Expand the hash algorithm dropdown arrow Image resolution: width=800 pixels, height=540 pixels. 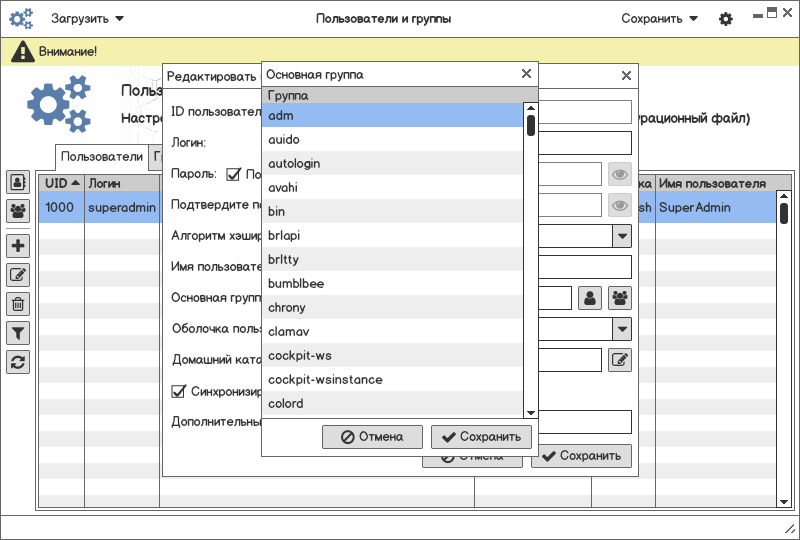point(622,236)
